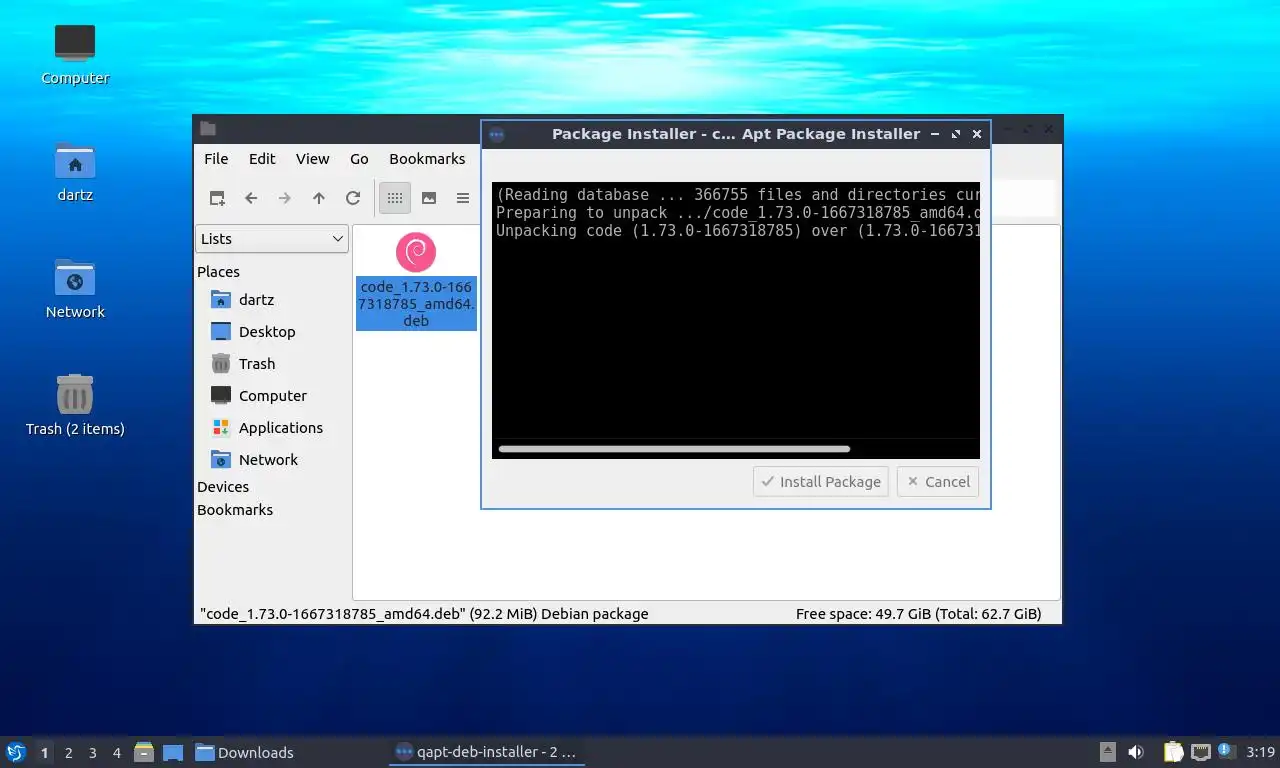This screenshot has height=768, width=1280.
Task: Switch to detailed list view mode
Action: point(463,198)
